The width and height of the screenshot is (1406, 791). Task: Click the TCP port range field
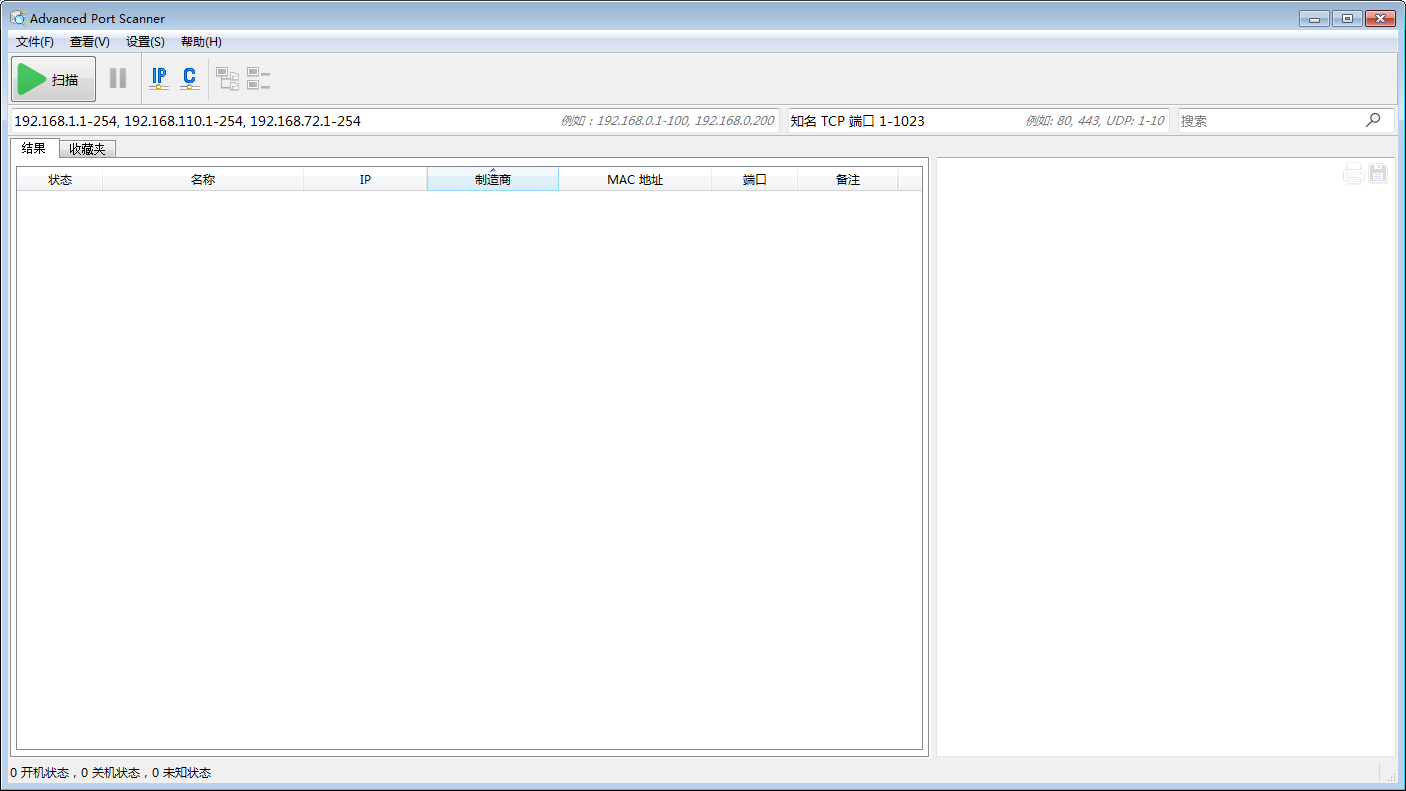click(900, 121)
